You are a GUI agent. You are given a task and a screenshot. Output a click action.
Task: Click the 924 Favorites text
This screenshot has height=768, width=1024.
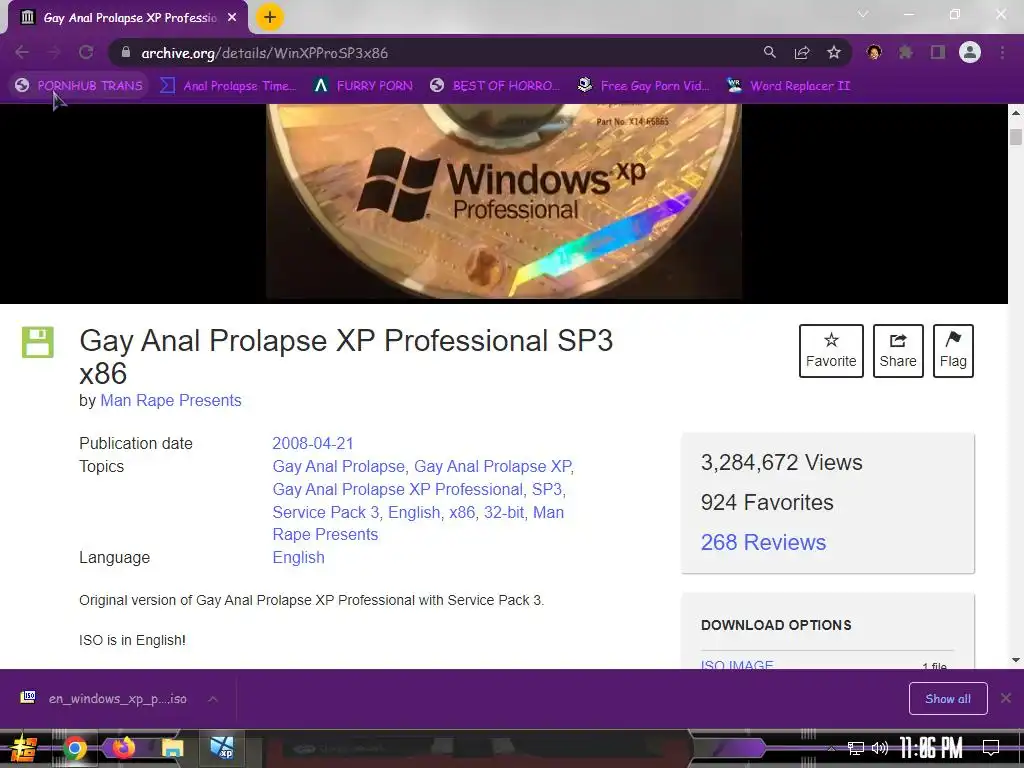(767, 502)
